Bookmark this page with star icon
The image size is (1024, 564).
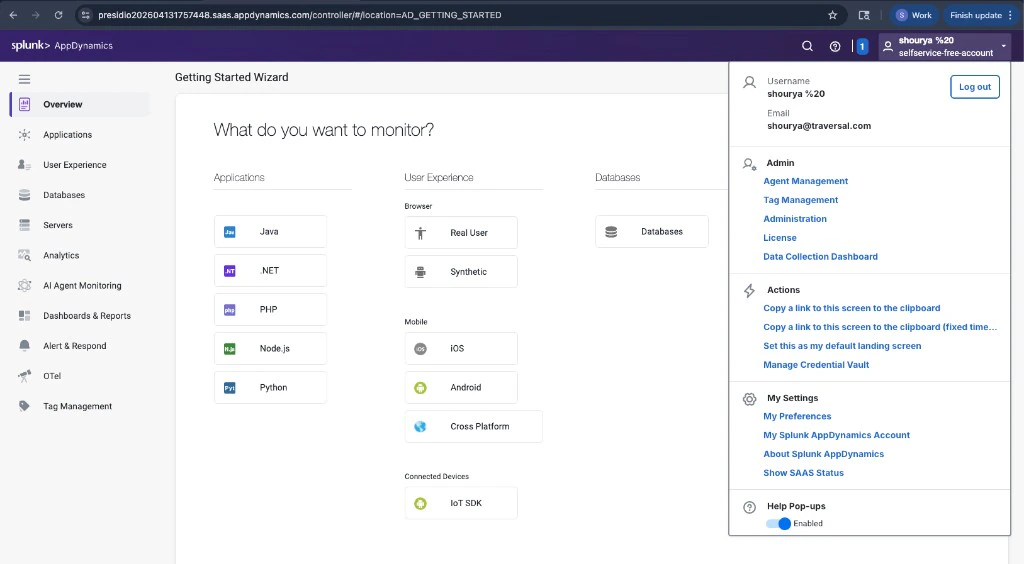[x=832, y=15]
